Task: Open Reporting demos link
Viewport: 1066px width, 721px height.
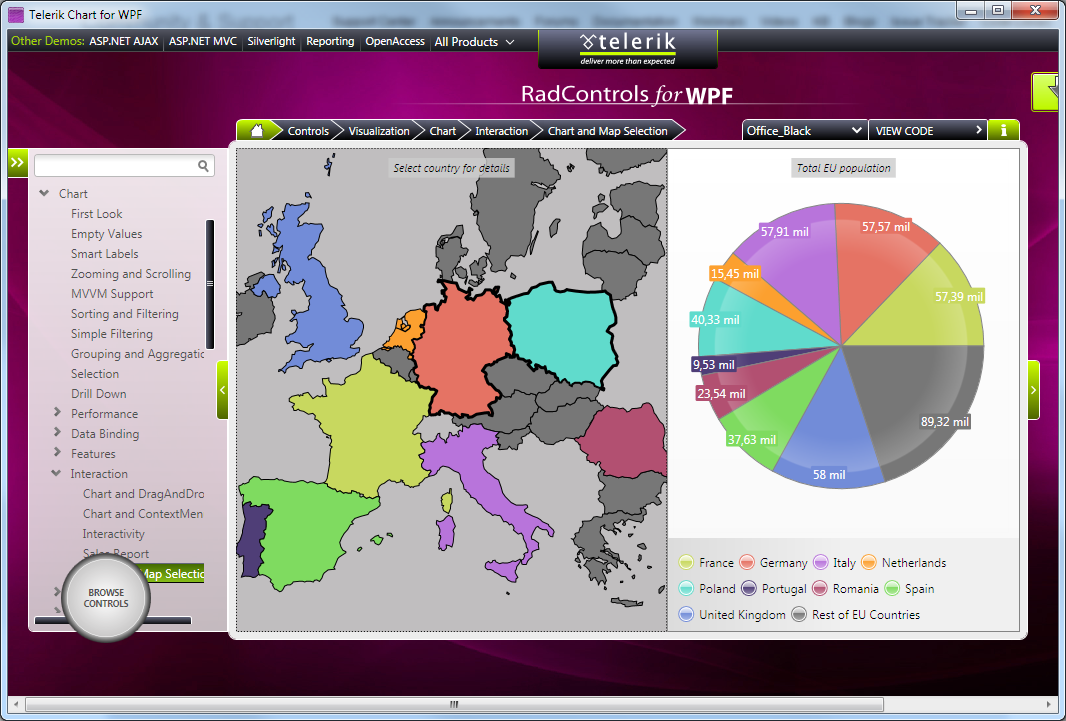Action: pyautogui.click(x=330, y=41)
